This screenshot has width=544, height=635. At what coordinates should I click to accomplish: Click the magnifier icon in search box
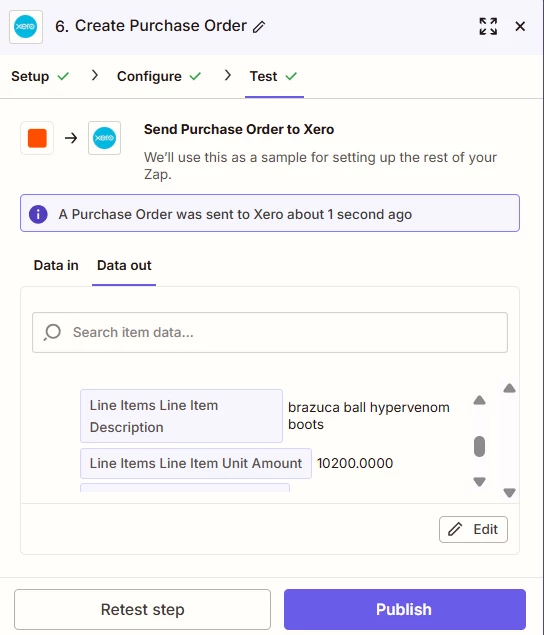52,332
